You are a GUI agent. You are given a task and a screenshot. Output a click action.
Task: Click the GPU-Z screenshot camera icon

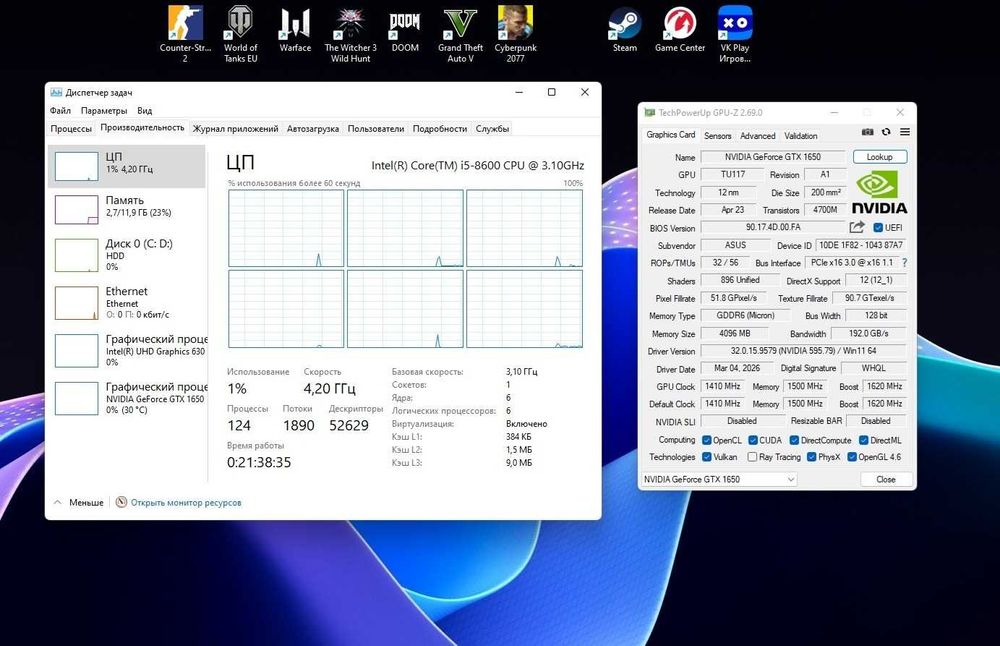tap(867, 132)
